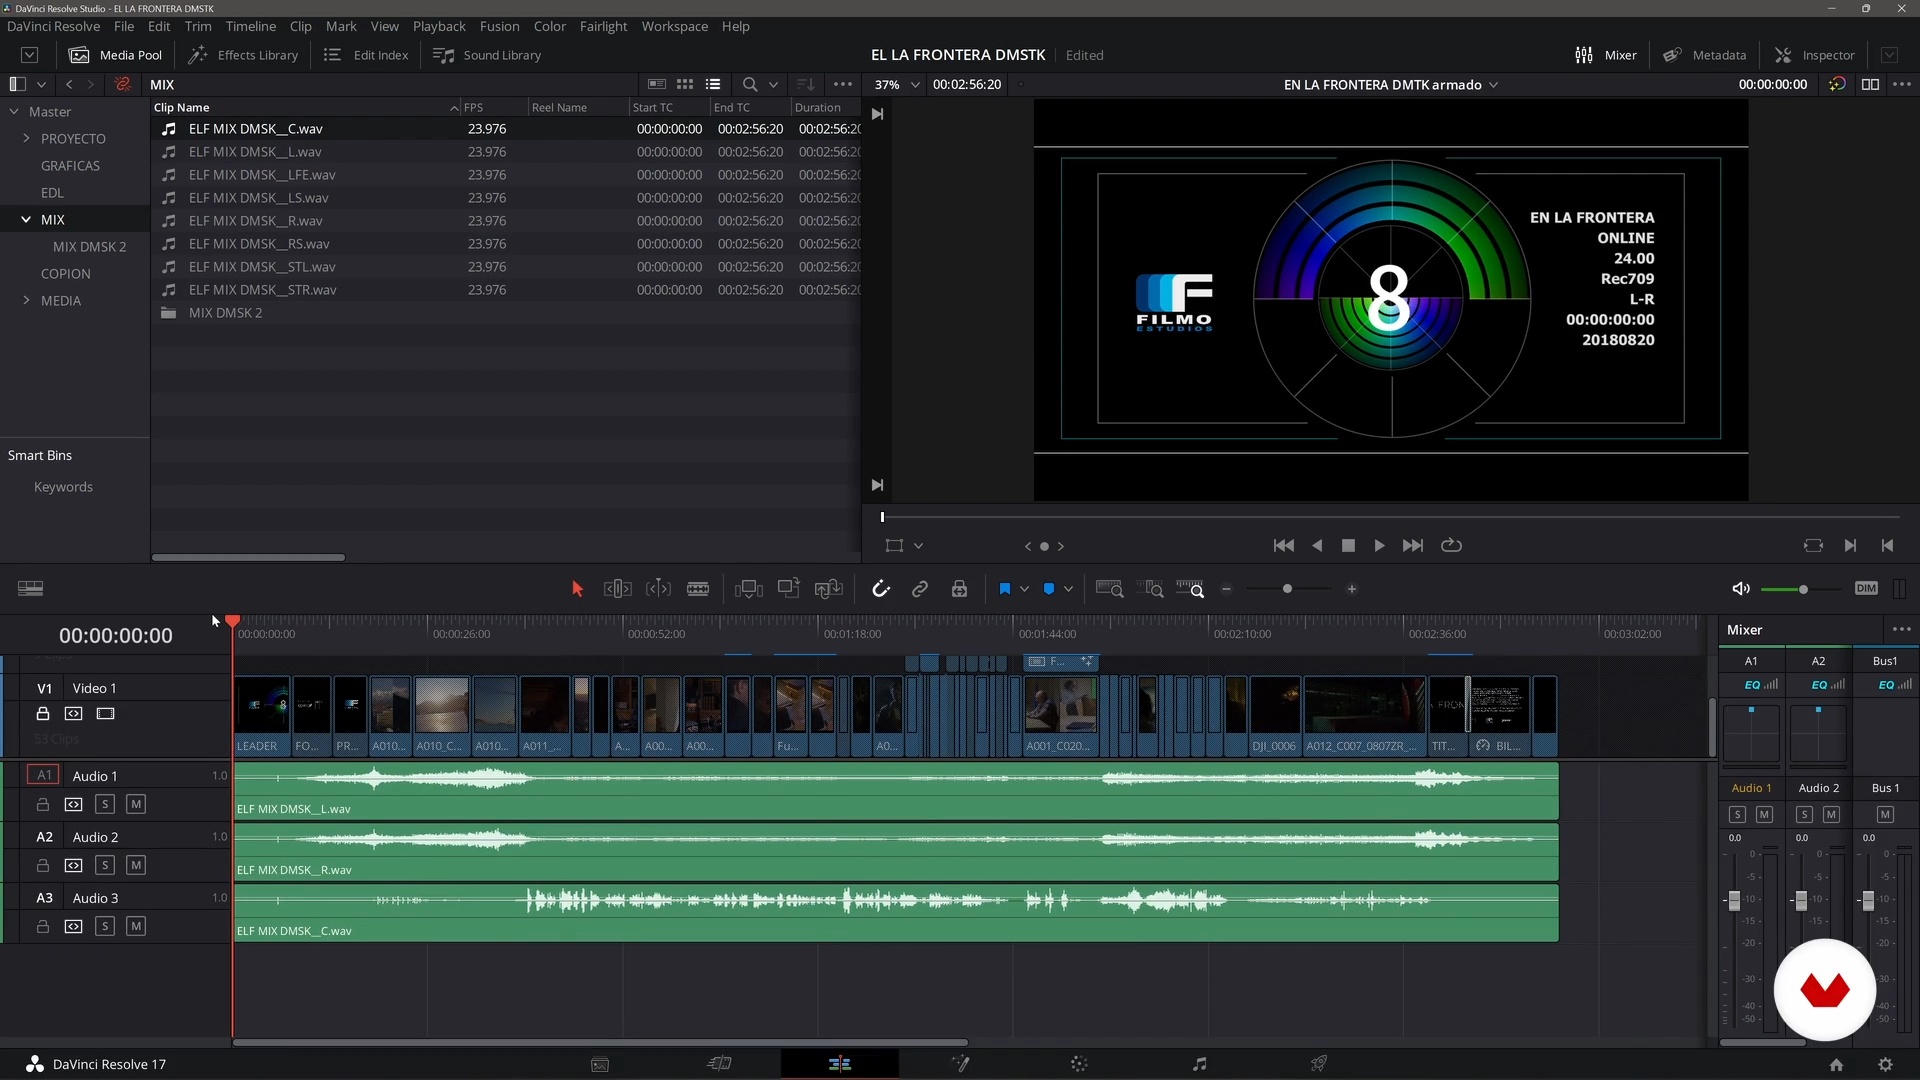
Task: Open the Edit Index panel
Action: [366, 55]
